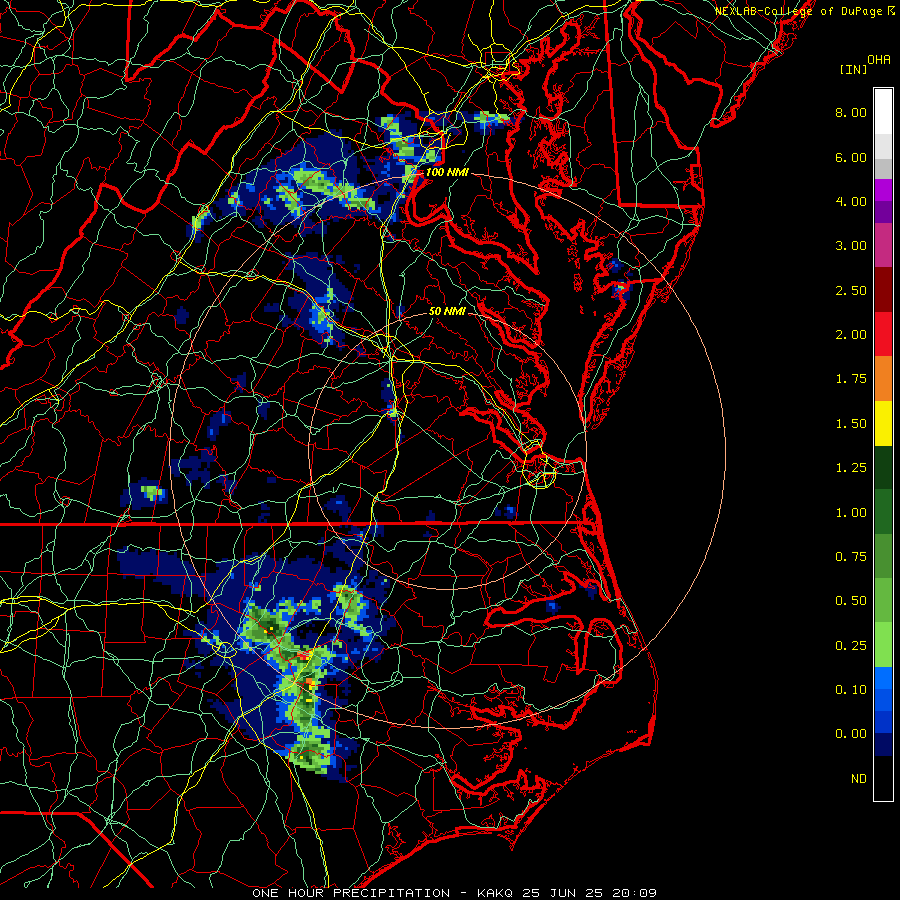Click the 0.50 inch legend label
The width and height of the screenshot is (900, 900).
coord(851,601)
